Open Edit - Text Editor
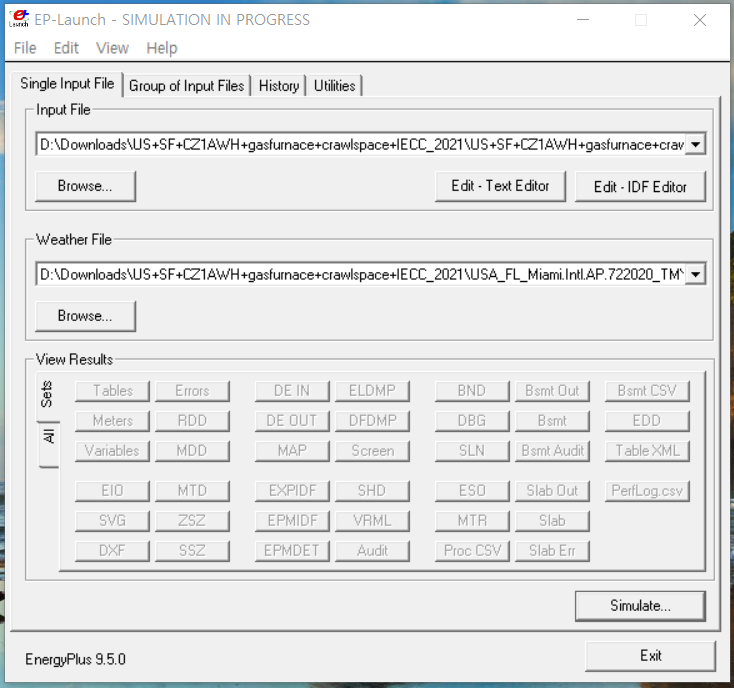Viewport: 734px width, 688px height. pos(500,186)
